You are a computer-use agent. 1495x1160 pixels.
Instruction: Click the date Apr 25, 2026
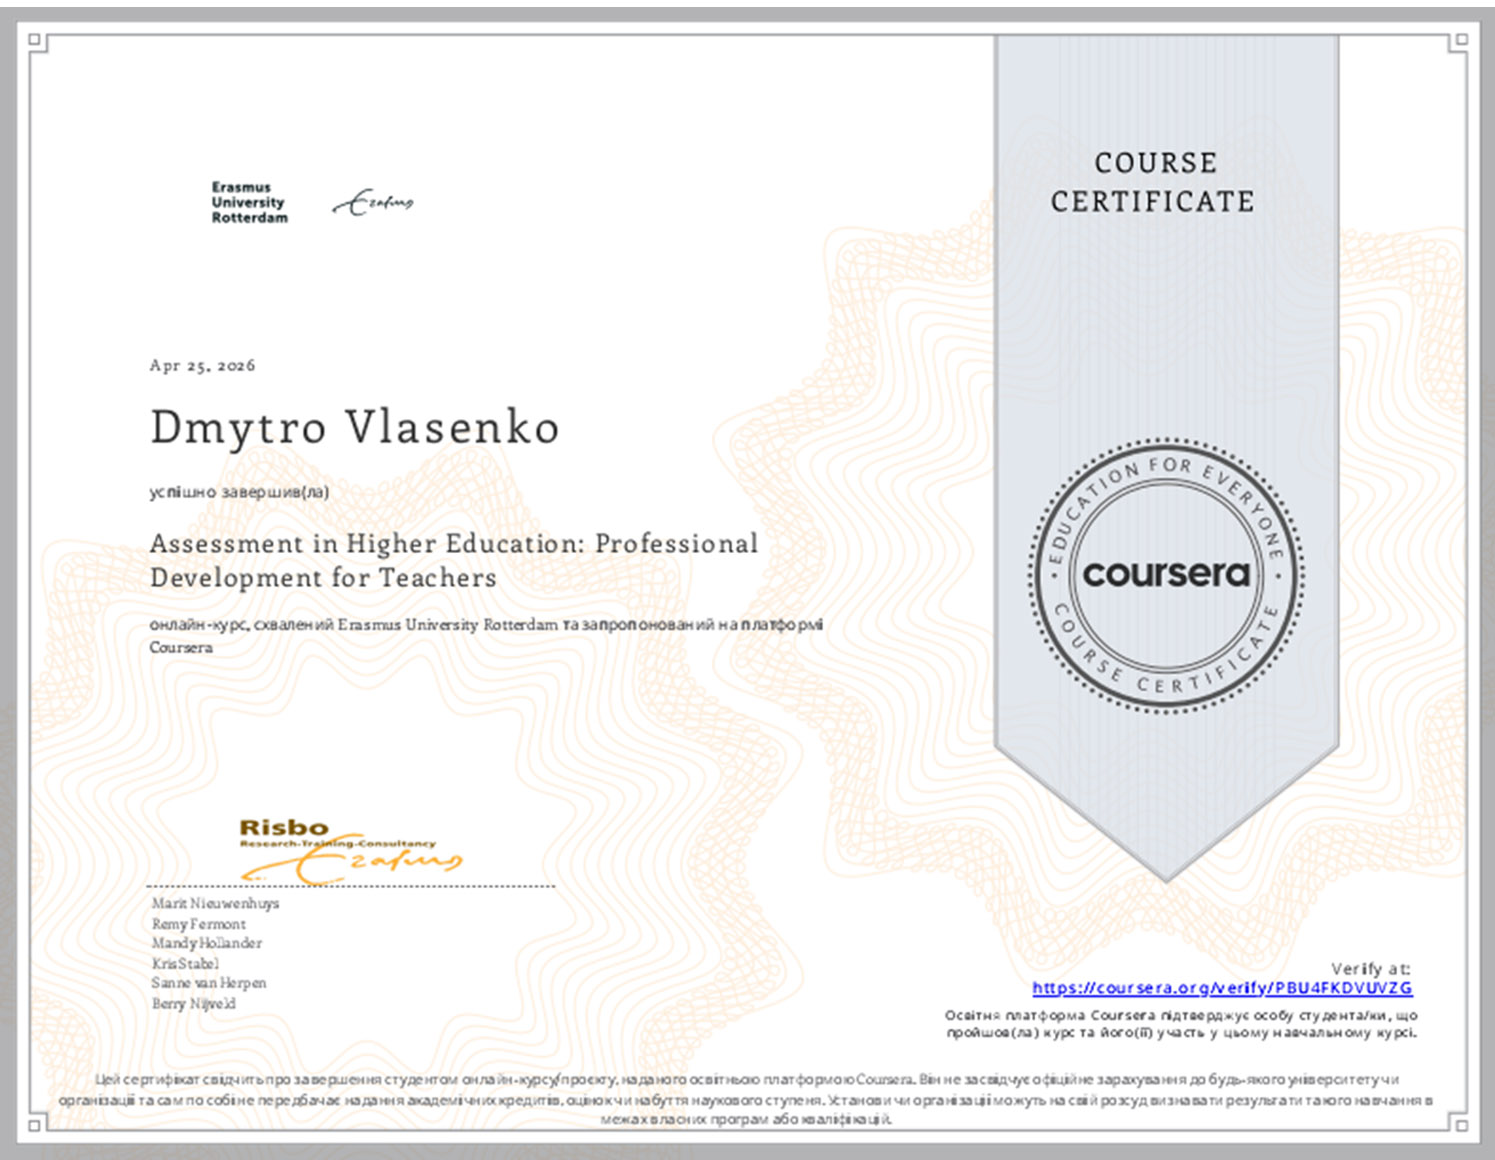click(x=202, y=365)
